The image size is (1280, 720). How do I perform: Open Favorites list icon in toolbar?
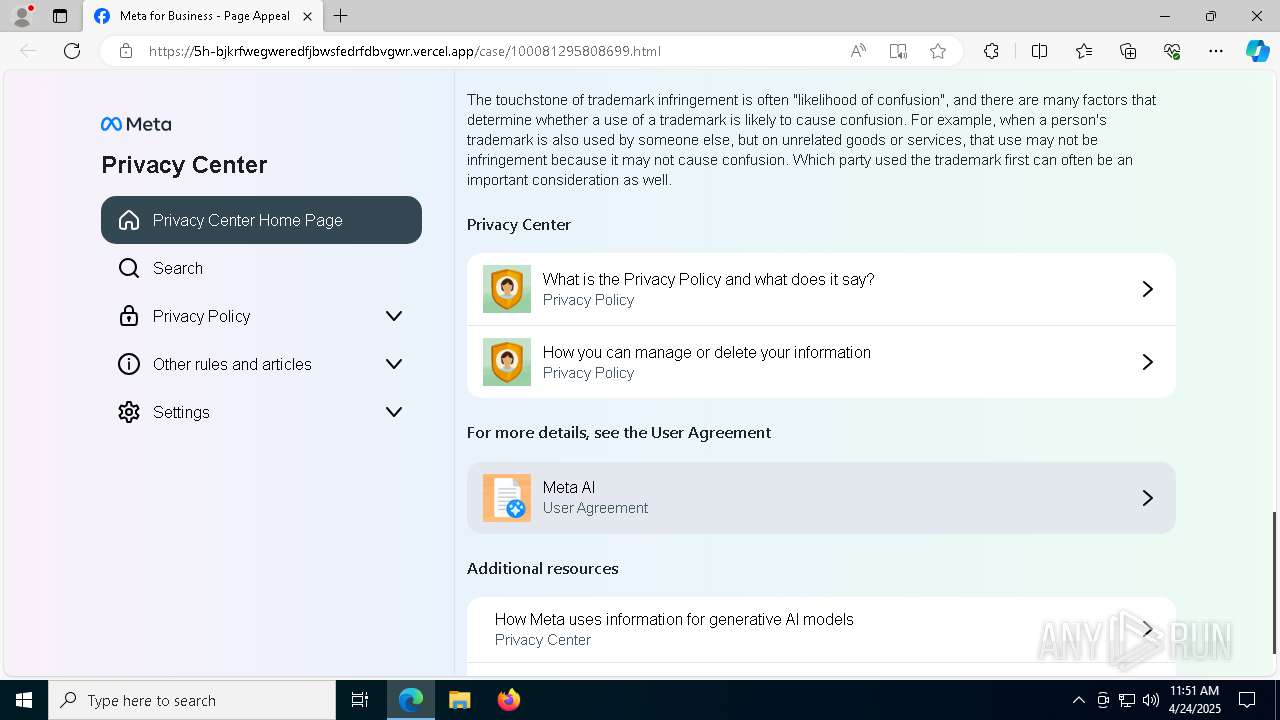click(1084, 51)
